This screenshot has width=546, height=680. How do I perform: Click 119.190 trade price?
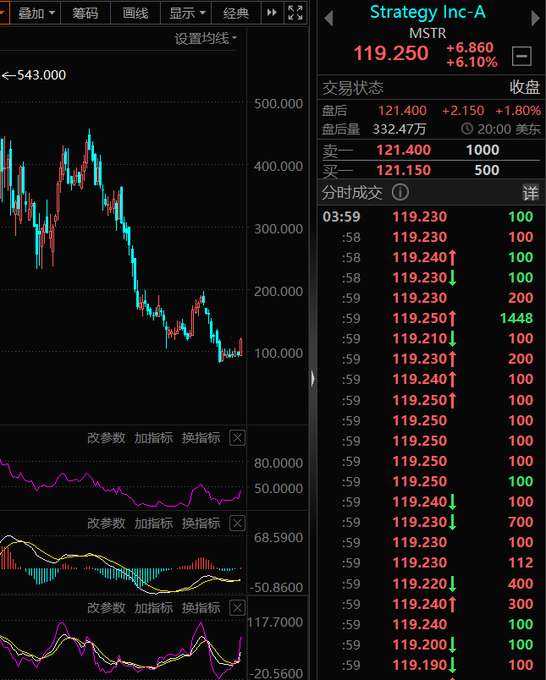coord(419,664)
